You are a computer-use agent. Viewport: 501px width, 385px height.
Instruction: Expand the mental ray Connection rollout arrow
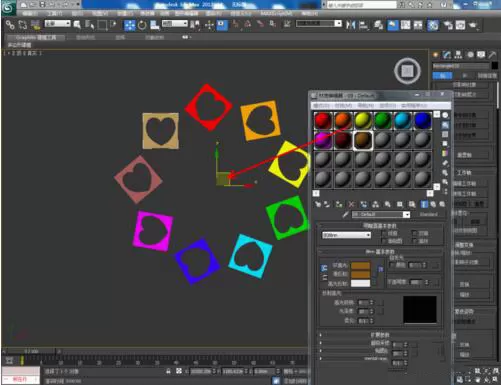321,359
